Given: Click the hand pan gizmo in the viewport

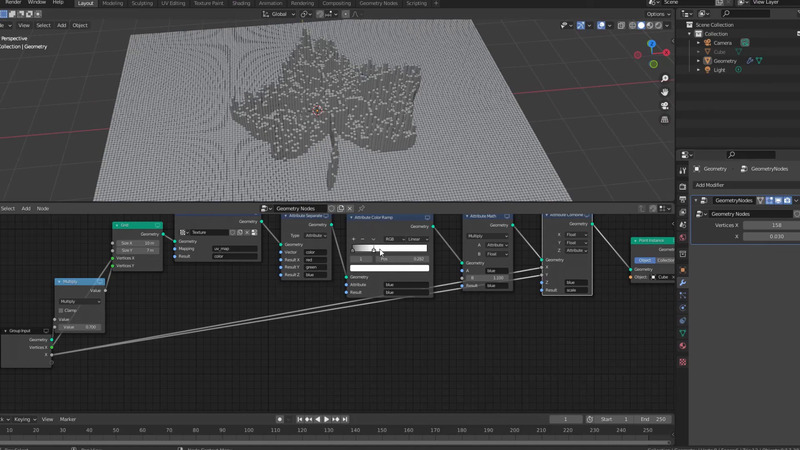Looking at the screenshot, I should (x=665, y=92).
